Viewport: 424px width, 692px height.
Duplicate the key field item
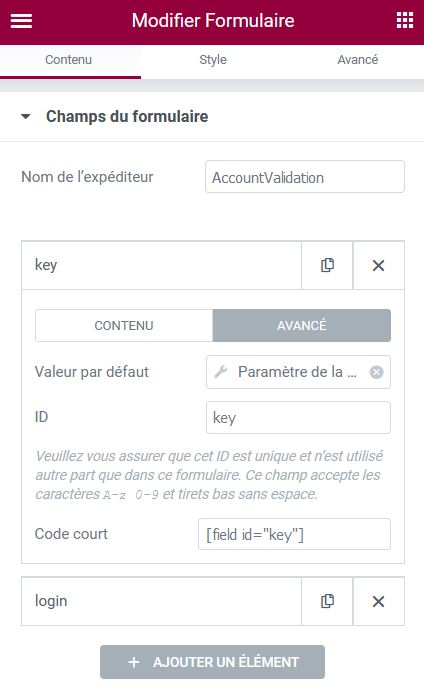(x=327, y=265)
